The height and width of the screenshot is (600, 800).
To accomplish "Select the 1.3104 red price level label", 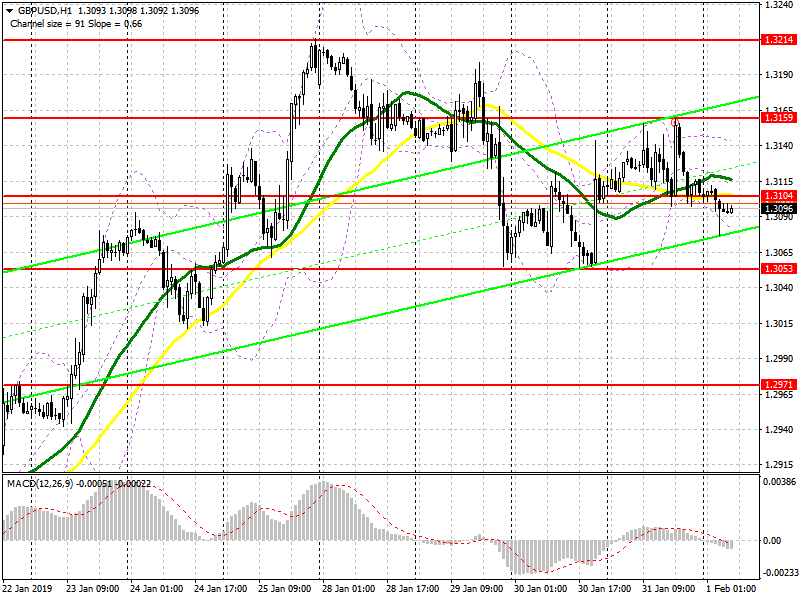I will [778, 196].
